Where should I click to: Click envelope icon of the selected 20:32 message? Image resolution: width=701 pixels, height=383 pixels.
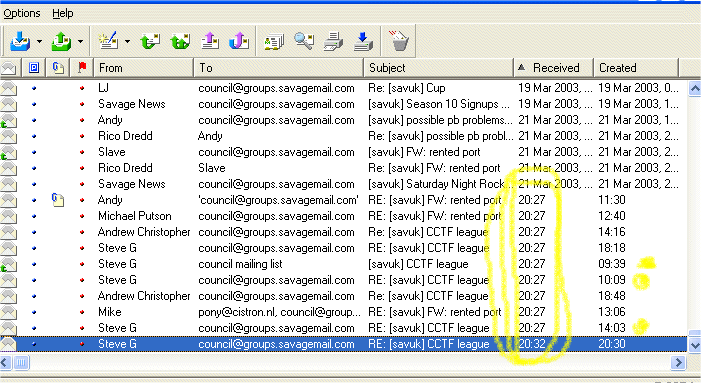pos(8,344)
